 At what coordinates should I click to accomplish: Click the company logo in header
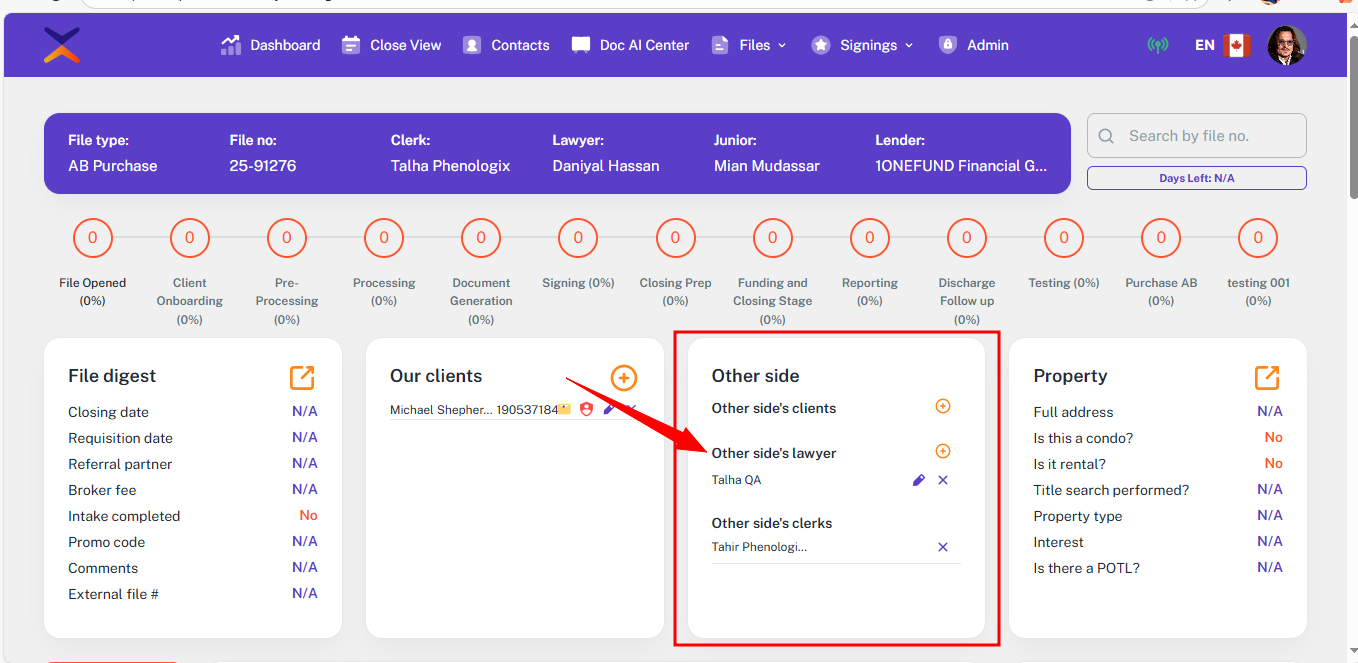click(x=62, y=45)
